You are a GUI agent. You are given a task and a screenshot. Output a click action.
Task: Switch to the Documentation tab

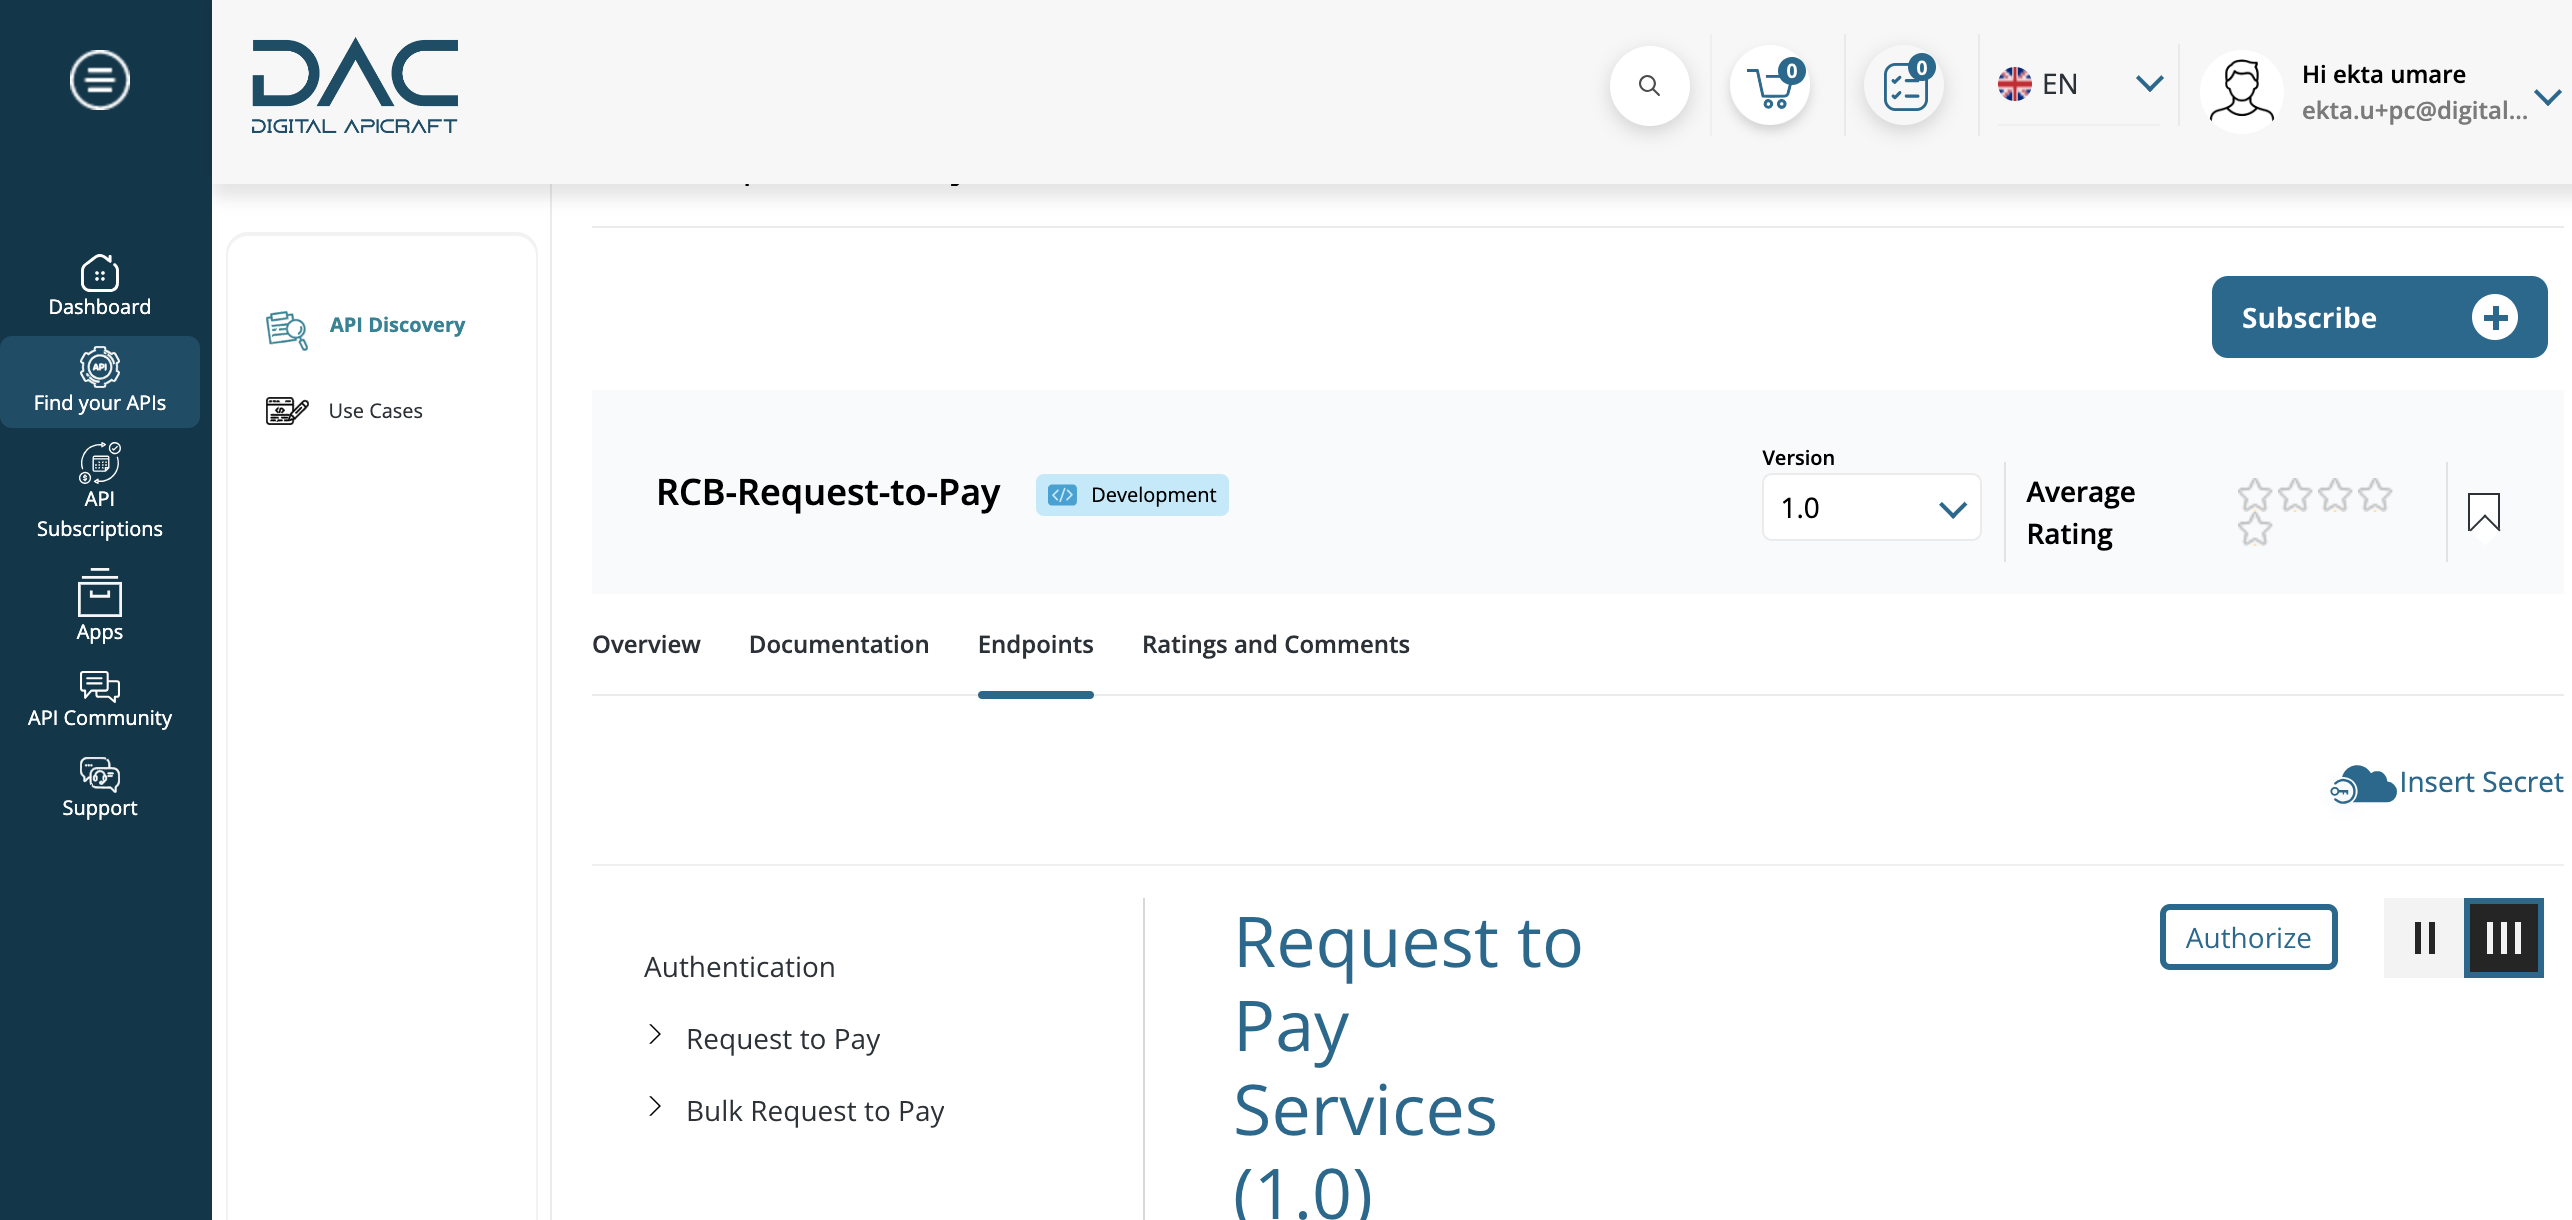click(839, 645)
